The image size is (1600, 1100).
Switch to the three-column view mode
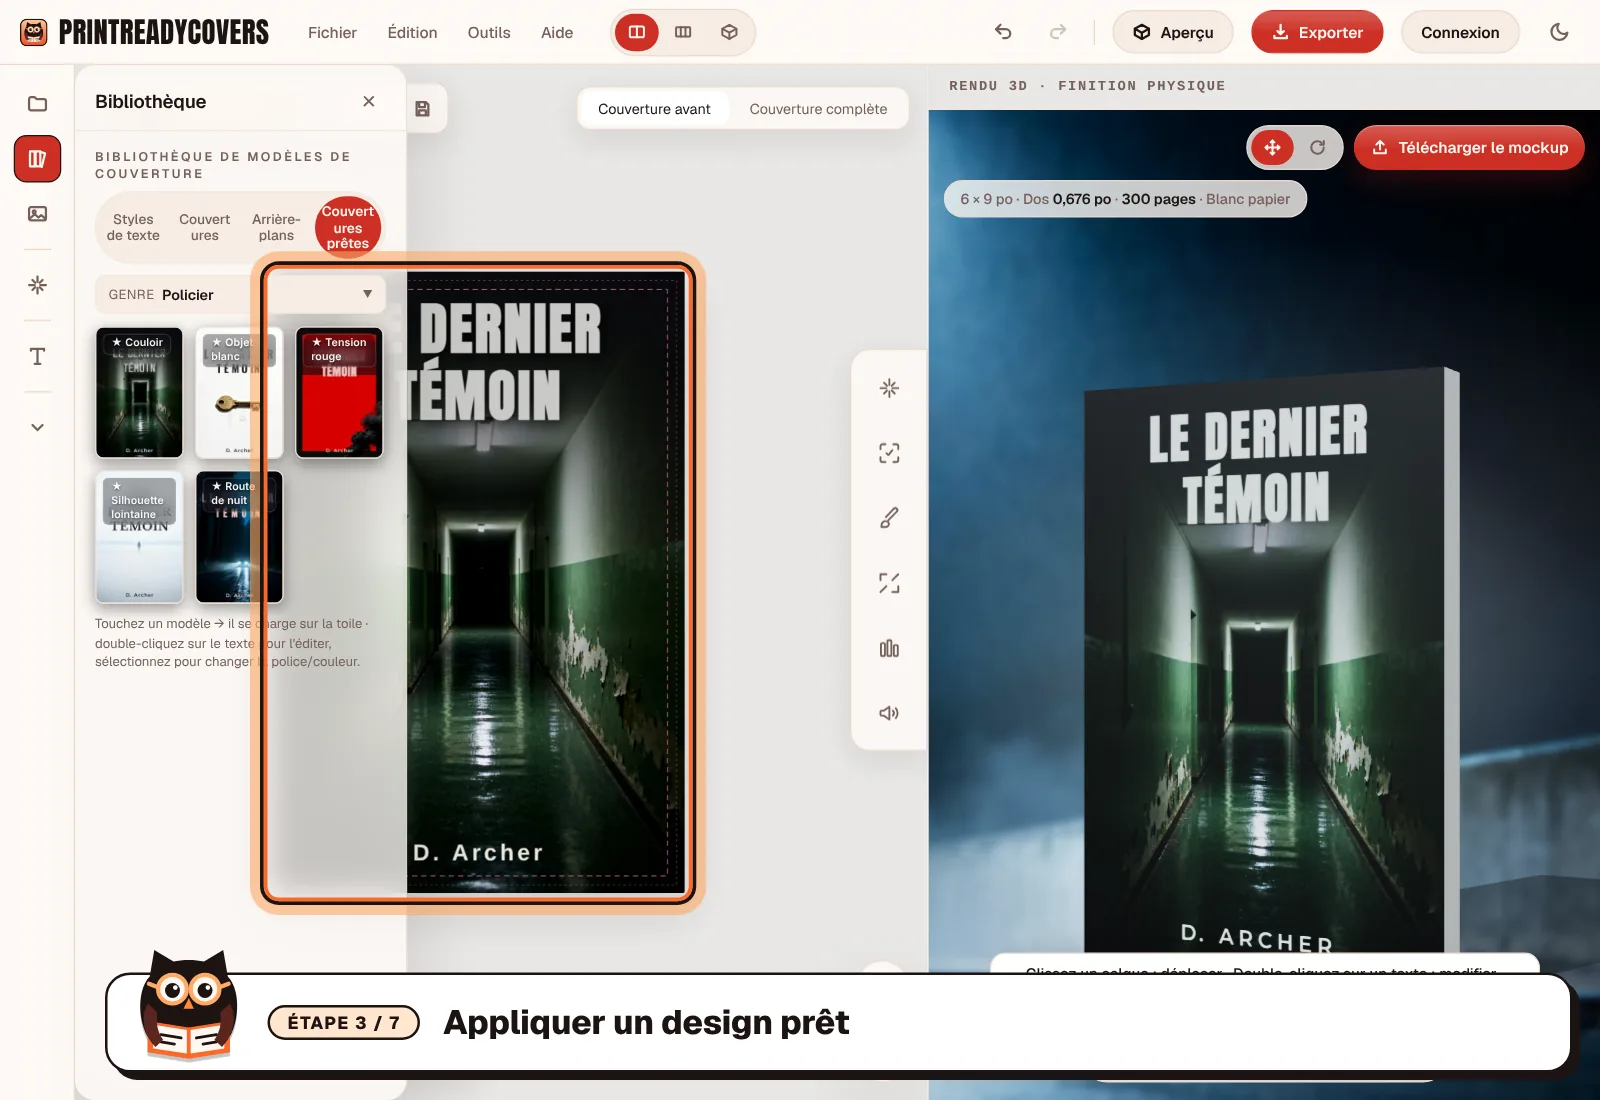[x=683, y=32]
